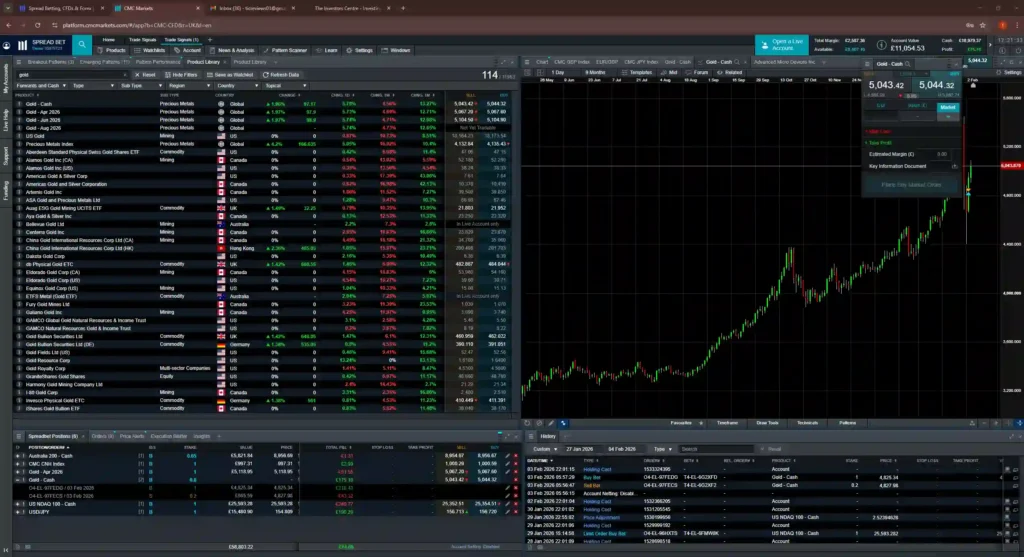Expand the Take Profit section in order ticket
The height and width of the screenshot is (557, 1024).
[880, 143]
